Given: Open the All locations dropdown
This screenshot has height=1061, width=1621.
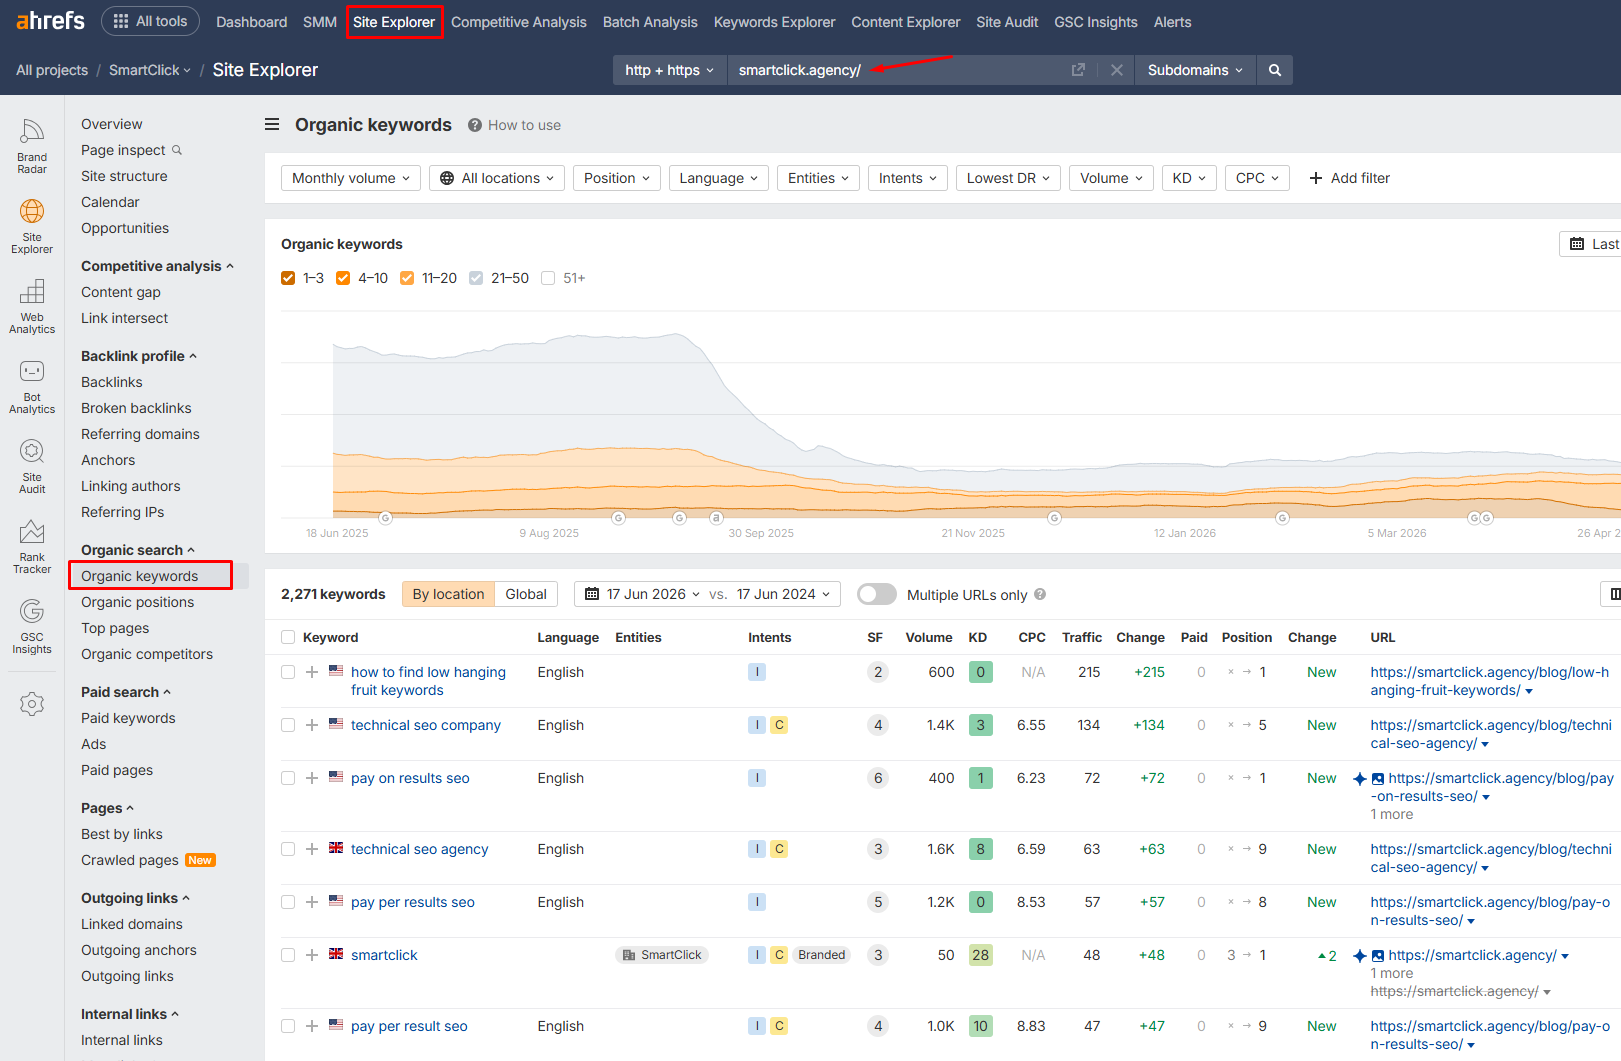Looking at the screenshot, I should point(497,178).
